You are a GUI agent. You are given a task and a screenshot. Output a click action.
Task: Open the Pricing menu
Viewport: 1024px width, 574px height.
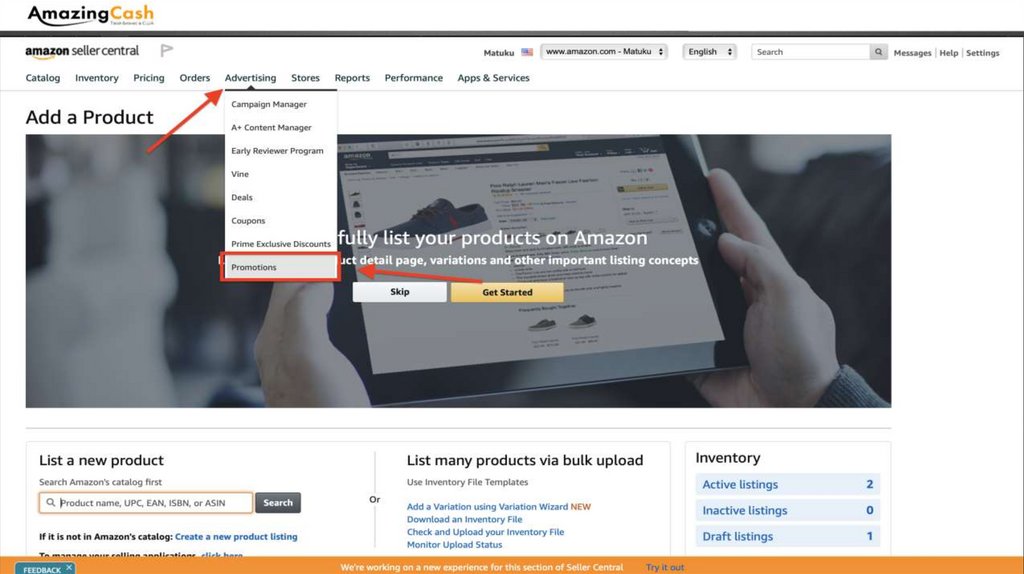point(149,78)
